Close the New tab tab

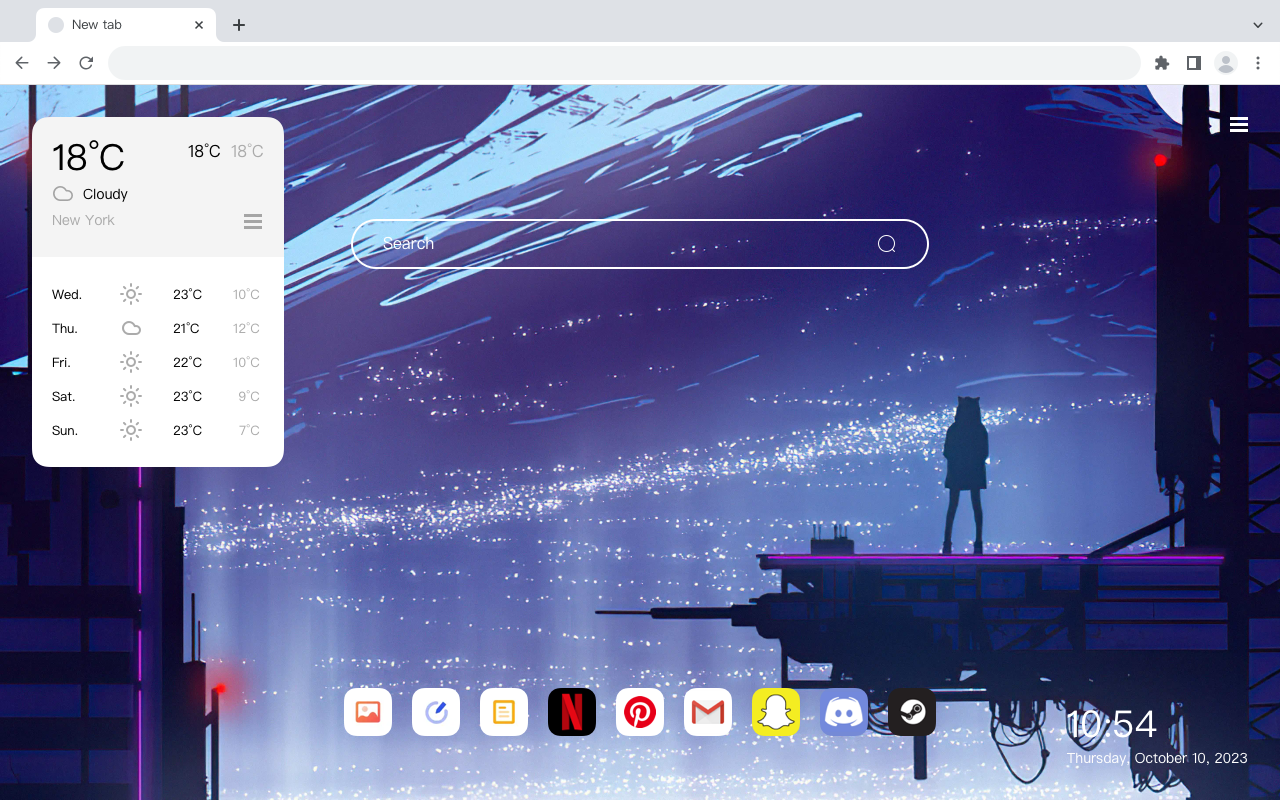pos(199,25)
